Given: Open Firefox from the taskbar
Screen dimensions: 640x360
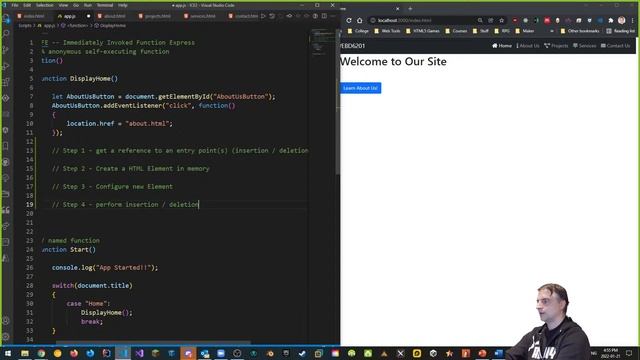Looking at the screenshot, I should (74, 353).
